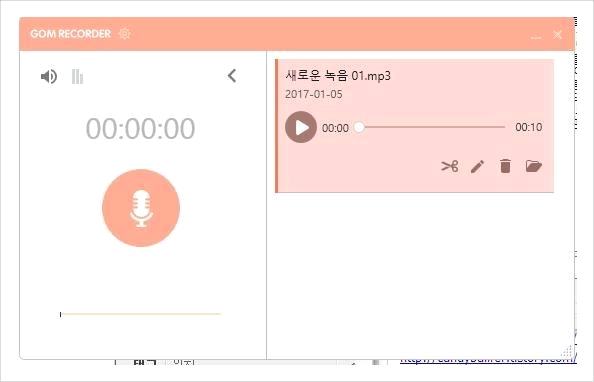This screenshot has height=382, width=594.
Task: Click the date 2017-01-05
Action: [x=314, y=94]
